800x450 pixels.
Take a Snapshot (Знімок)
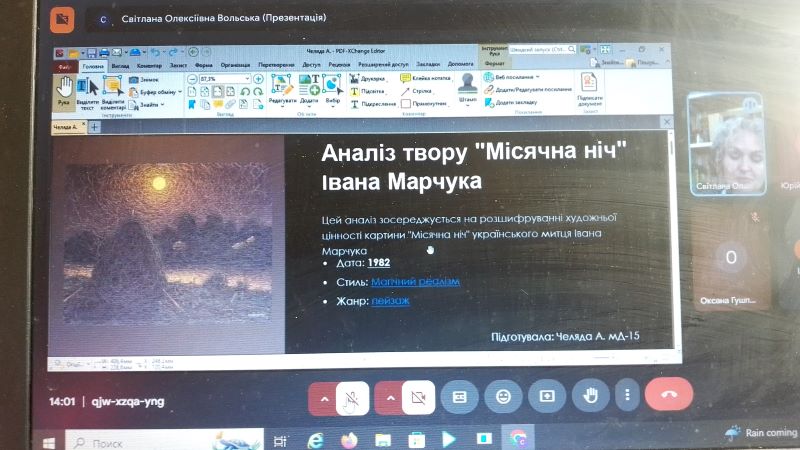(x=144, y=80)
